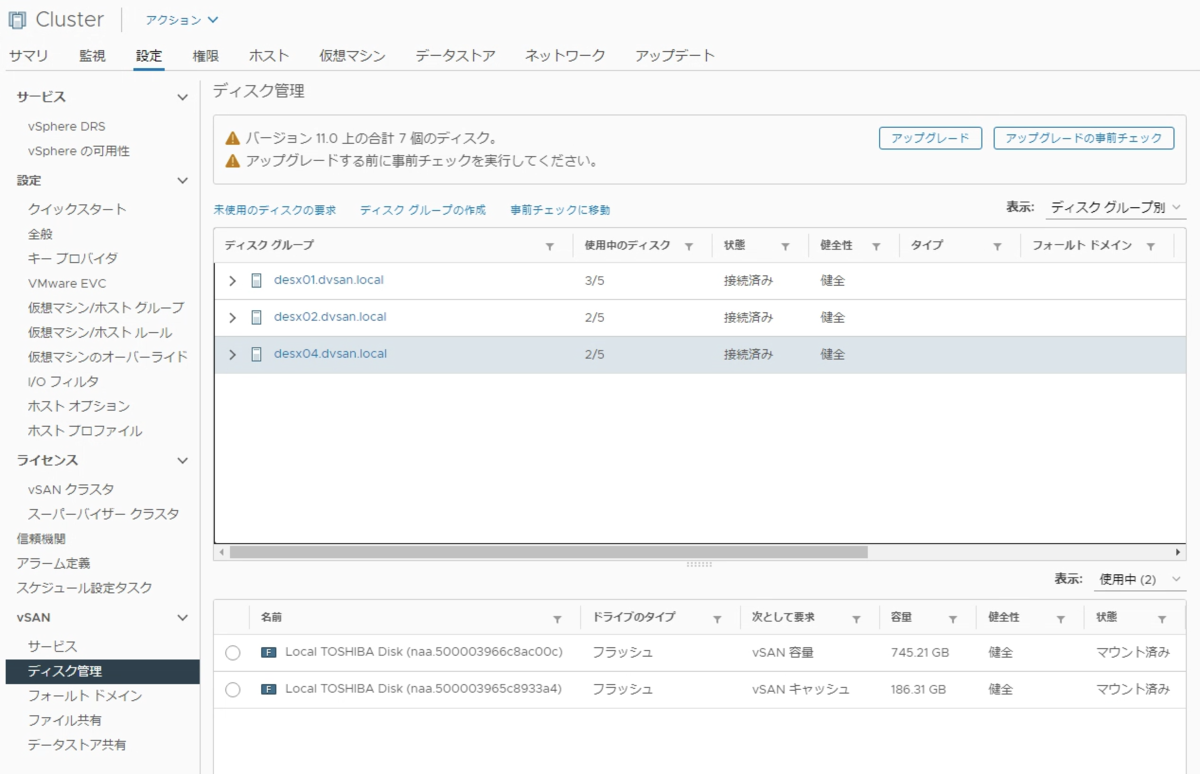Screen dimensions: 1200x774
Task: Open filter for ドライブのタイプ column
Action: point(717,619)
